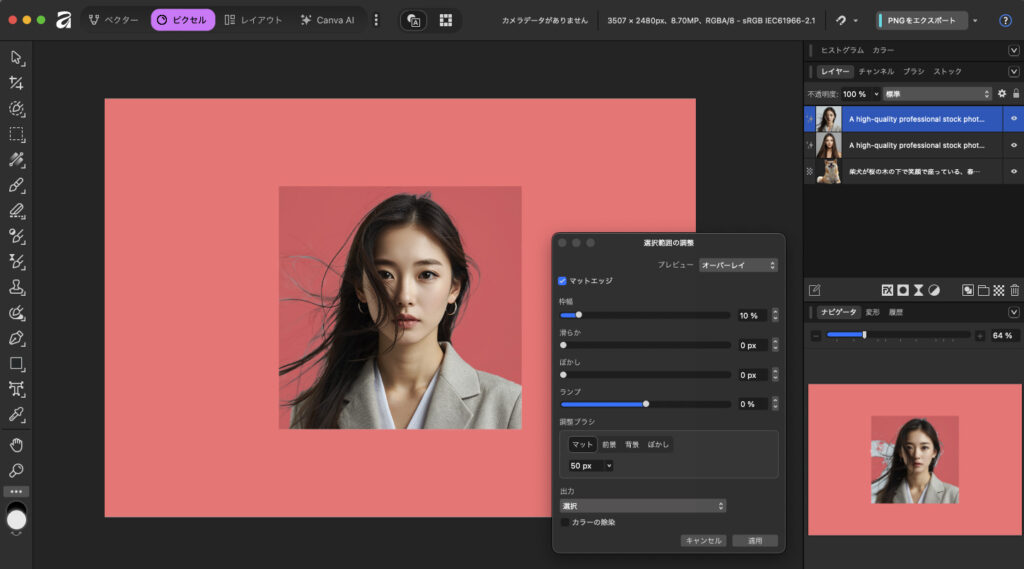The image size is (1024, 569).
Task: Select the 前景 adjustment brush mode
Action: pyautogui.click(x=609, y=444)
